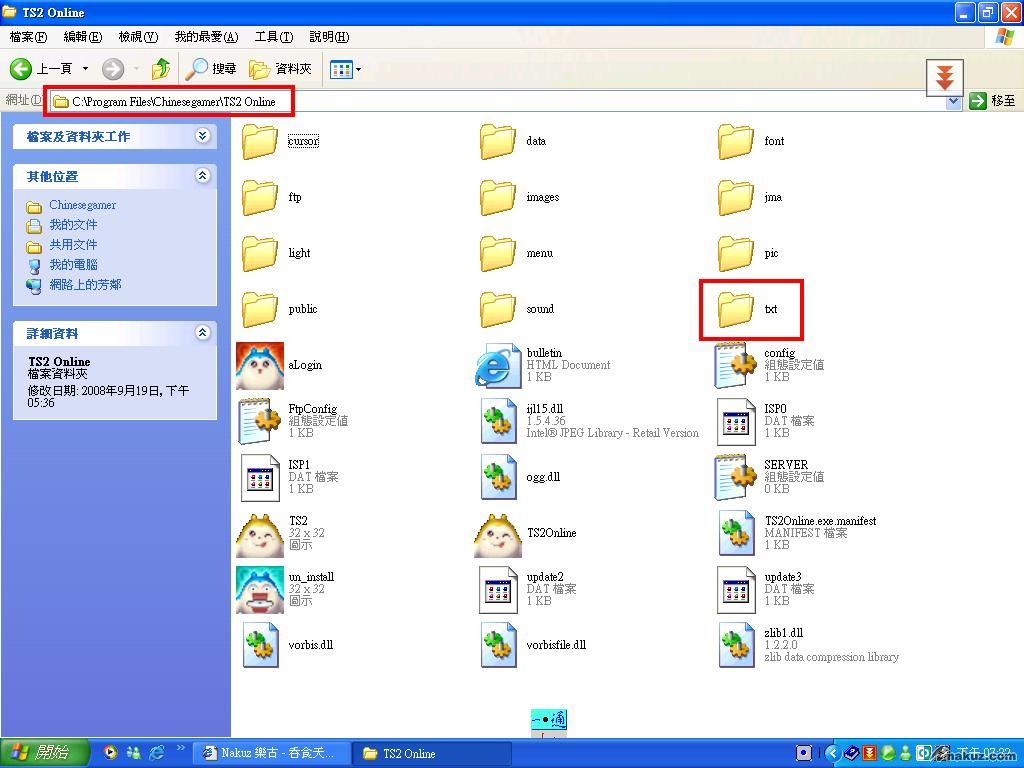Open the font folder icon
The width and height of the screenshot is (1024, 768).
[735, 141]
